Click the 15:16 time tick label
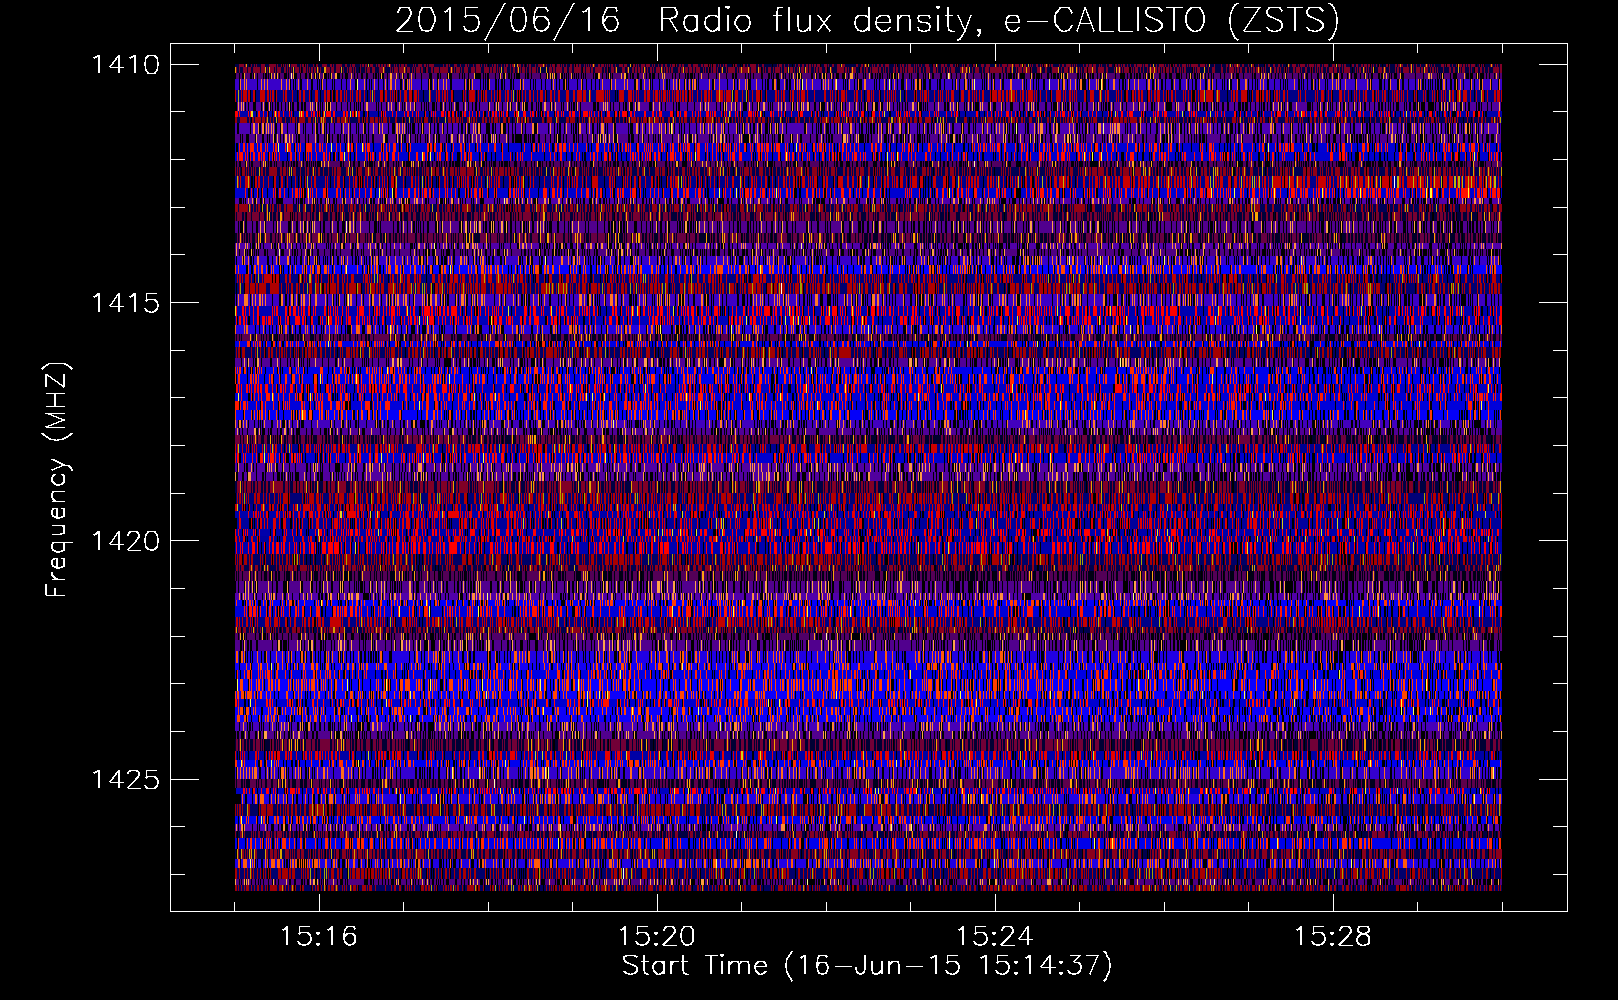The width and height of the screenshot is (1618, 1000). 319,936
